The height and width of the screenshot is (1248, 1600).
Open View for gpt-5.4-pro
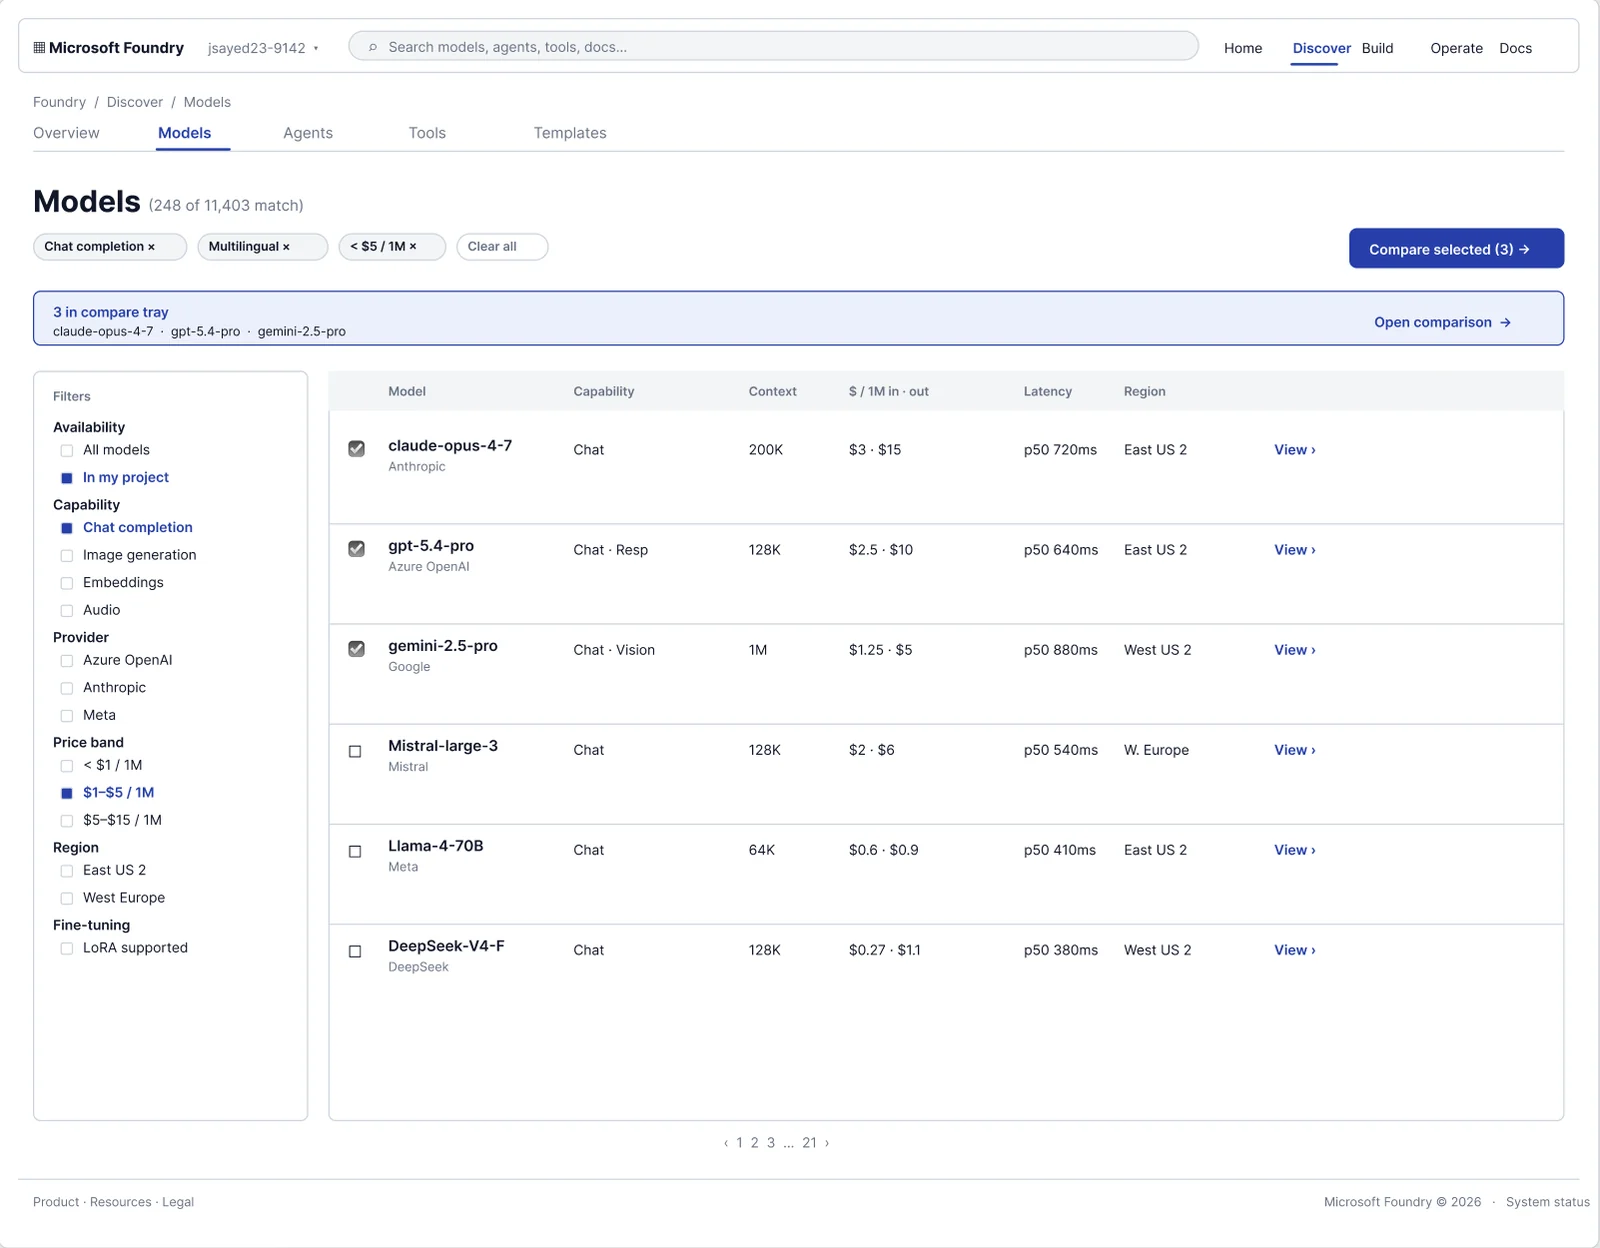[1294, 550]
